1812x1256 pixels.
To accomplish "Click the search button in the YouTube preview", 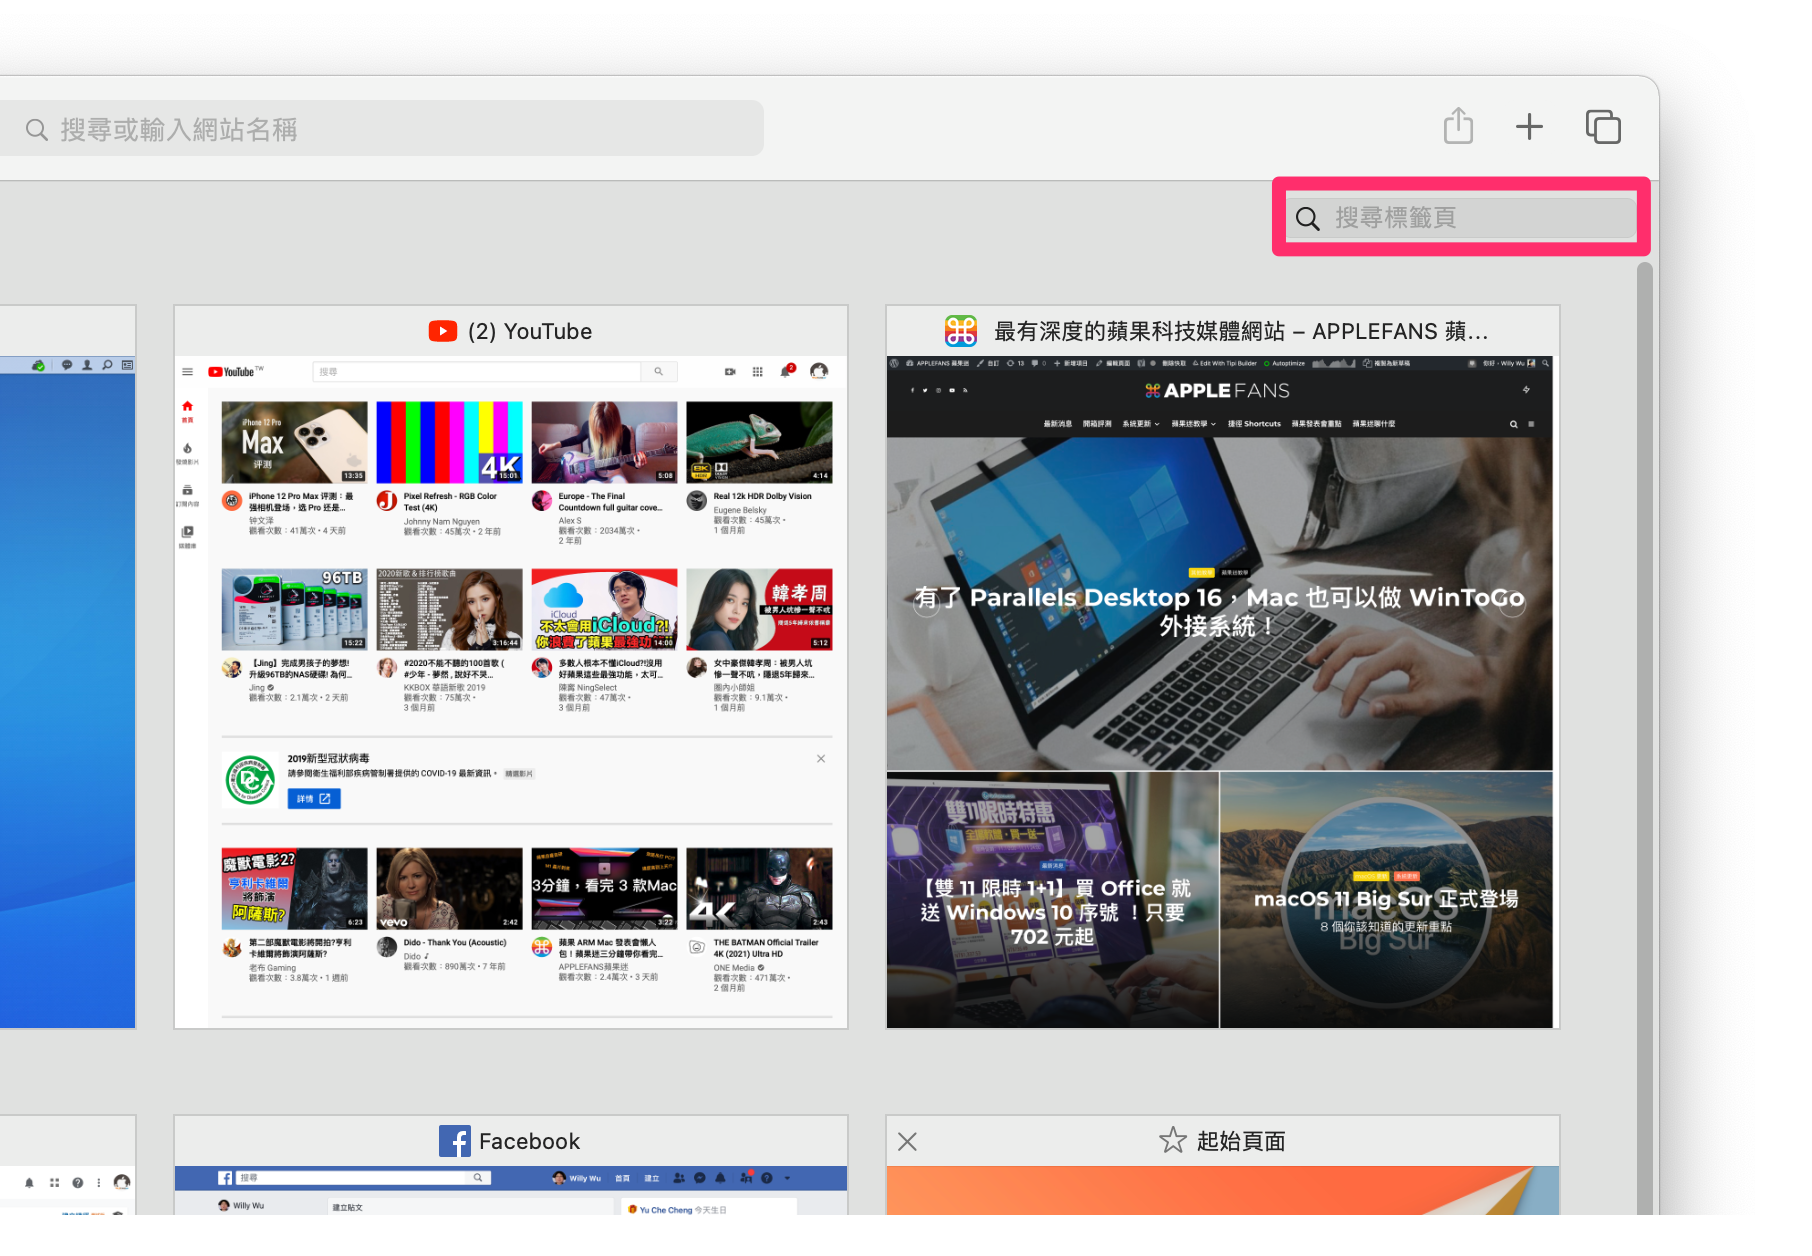I will click(659, 372).
